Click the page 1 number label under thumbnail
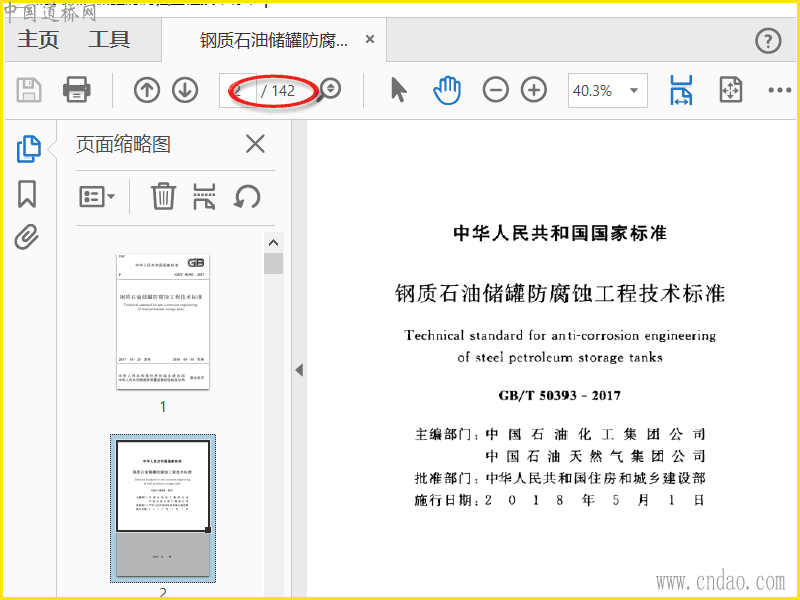800x600 pixels. coord(163,407)
